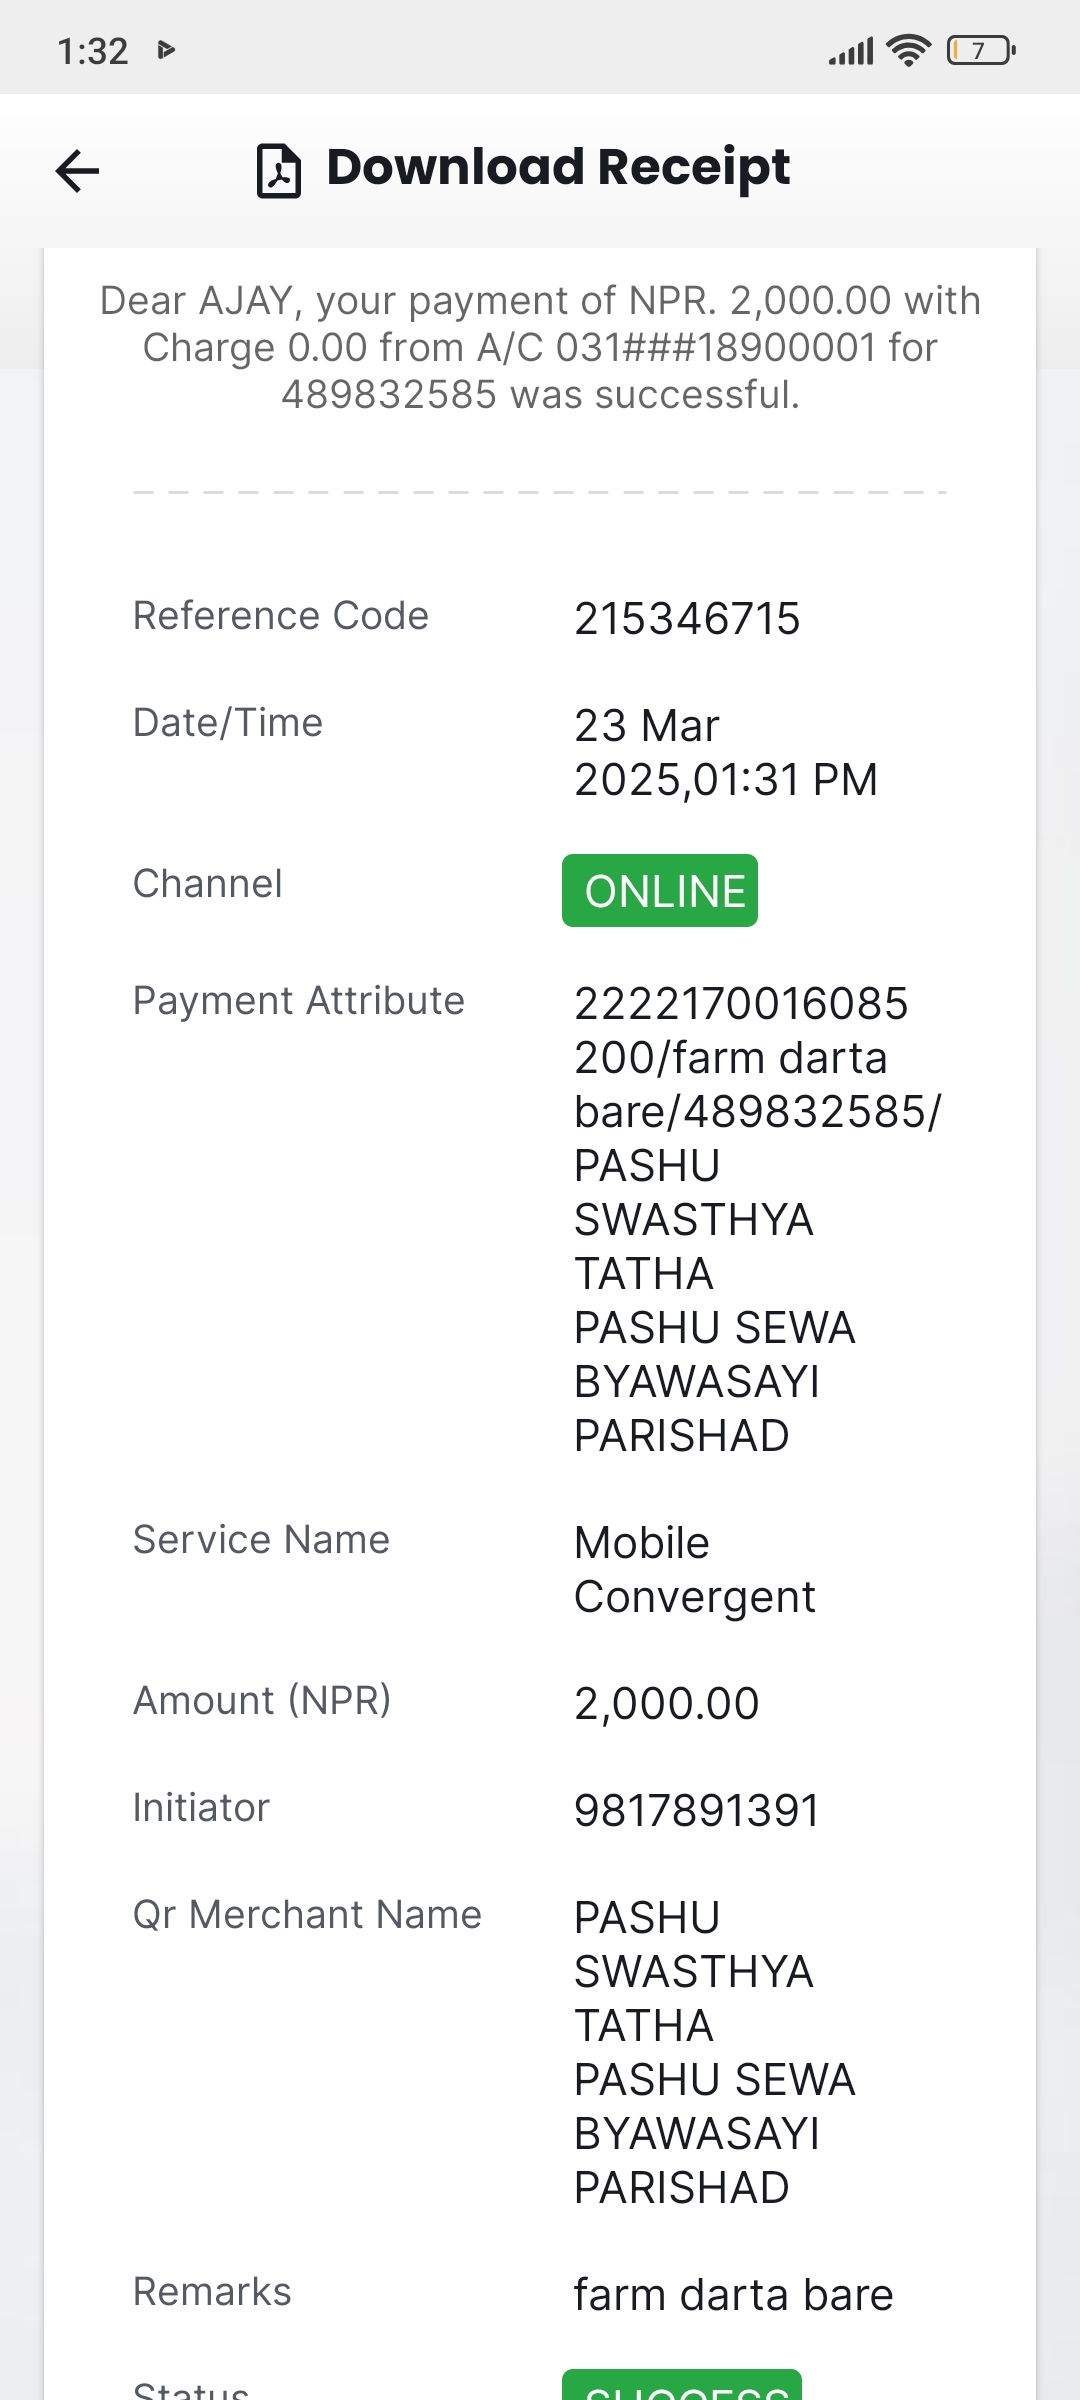Select the Payment Attribute value text
Screen dimensions: 1080x2400
tap(758, 1219)
